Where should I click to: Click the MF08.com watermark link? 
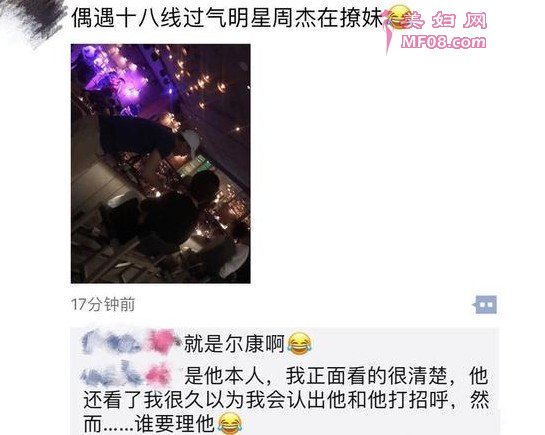coord(444,42)
